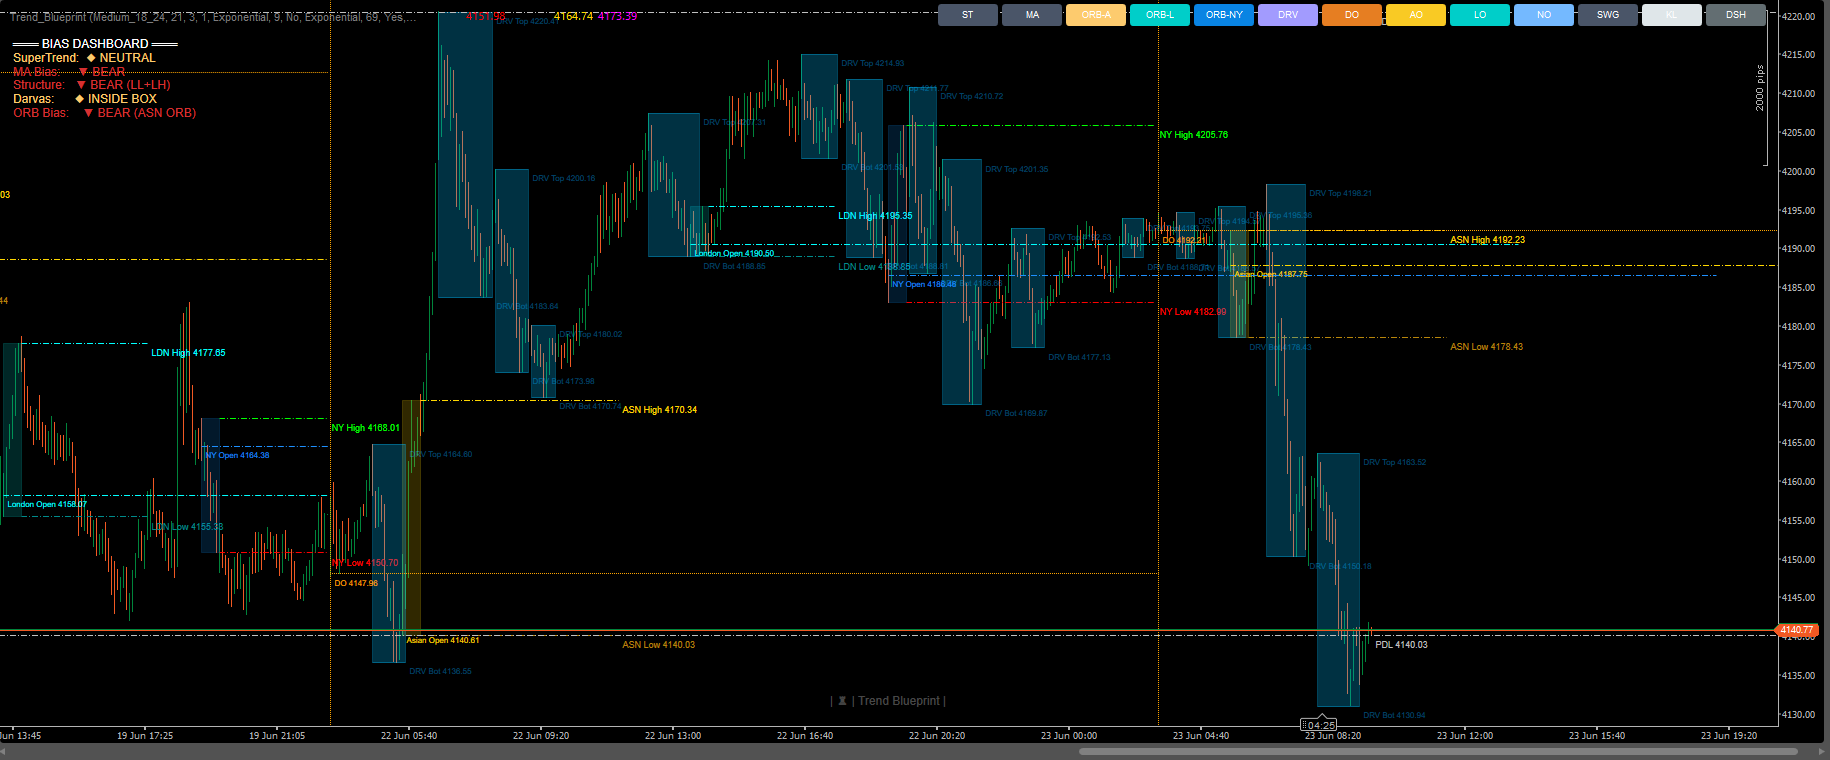Image resolution: width=1830 pixels, height=760 pixels.
Task: Click the DRV Bot 4169.67 label
Action: tap(1017, 414)
